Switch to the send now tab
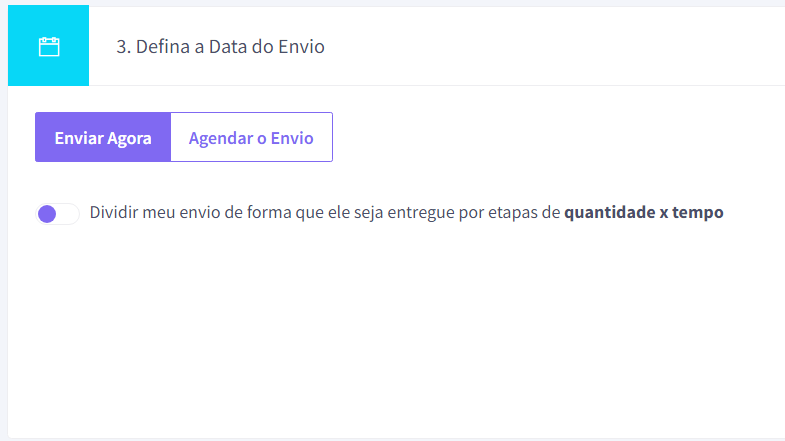This screenshot has height=441, width=785. click(x=103, y=137)
